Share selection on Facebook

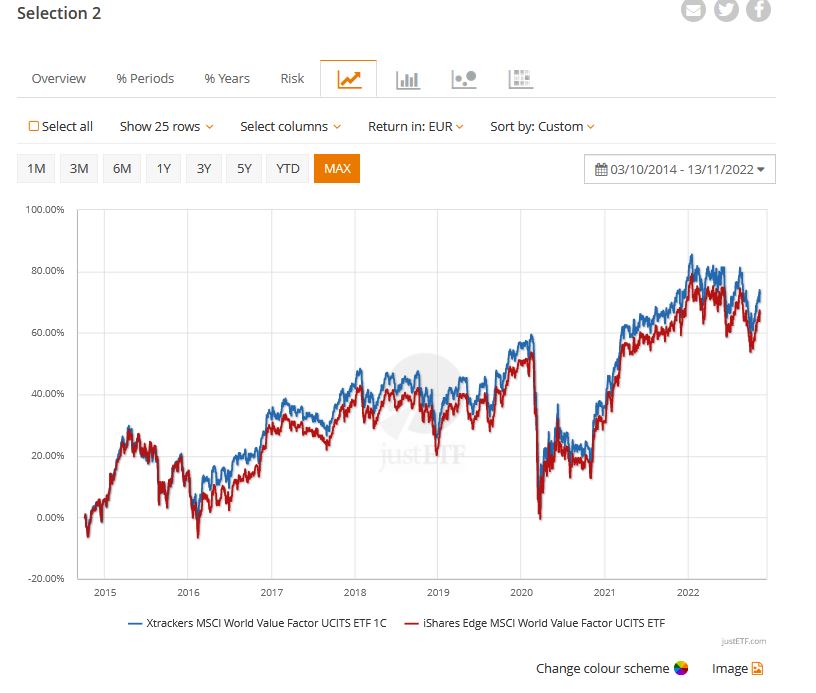(x=758, y=9)
